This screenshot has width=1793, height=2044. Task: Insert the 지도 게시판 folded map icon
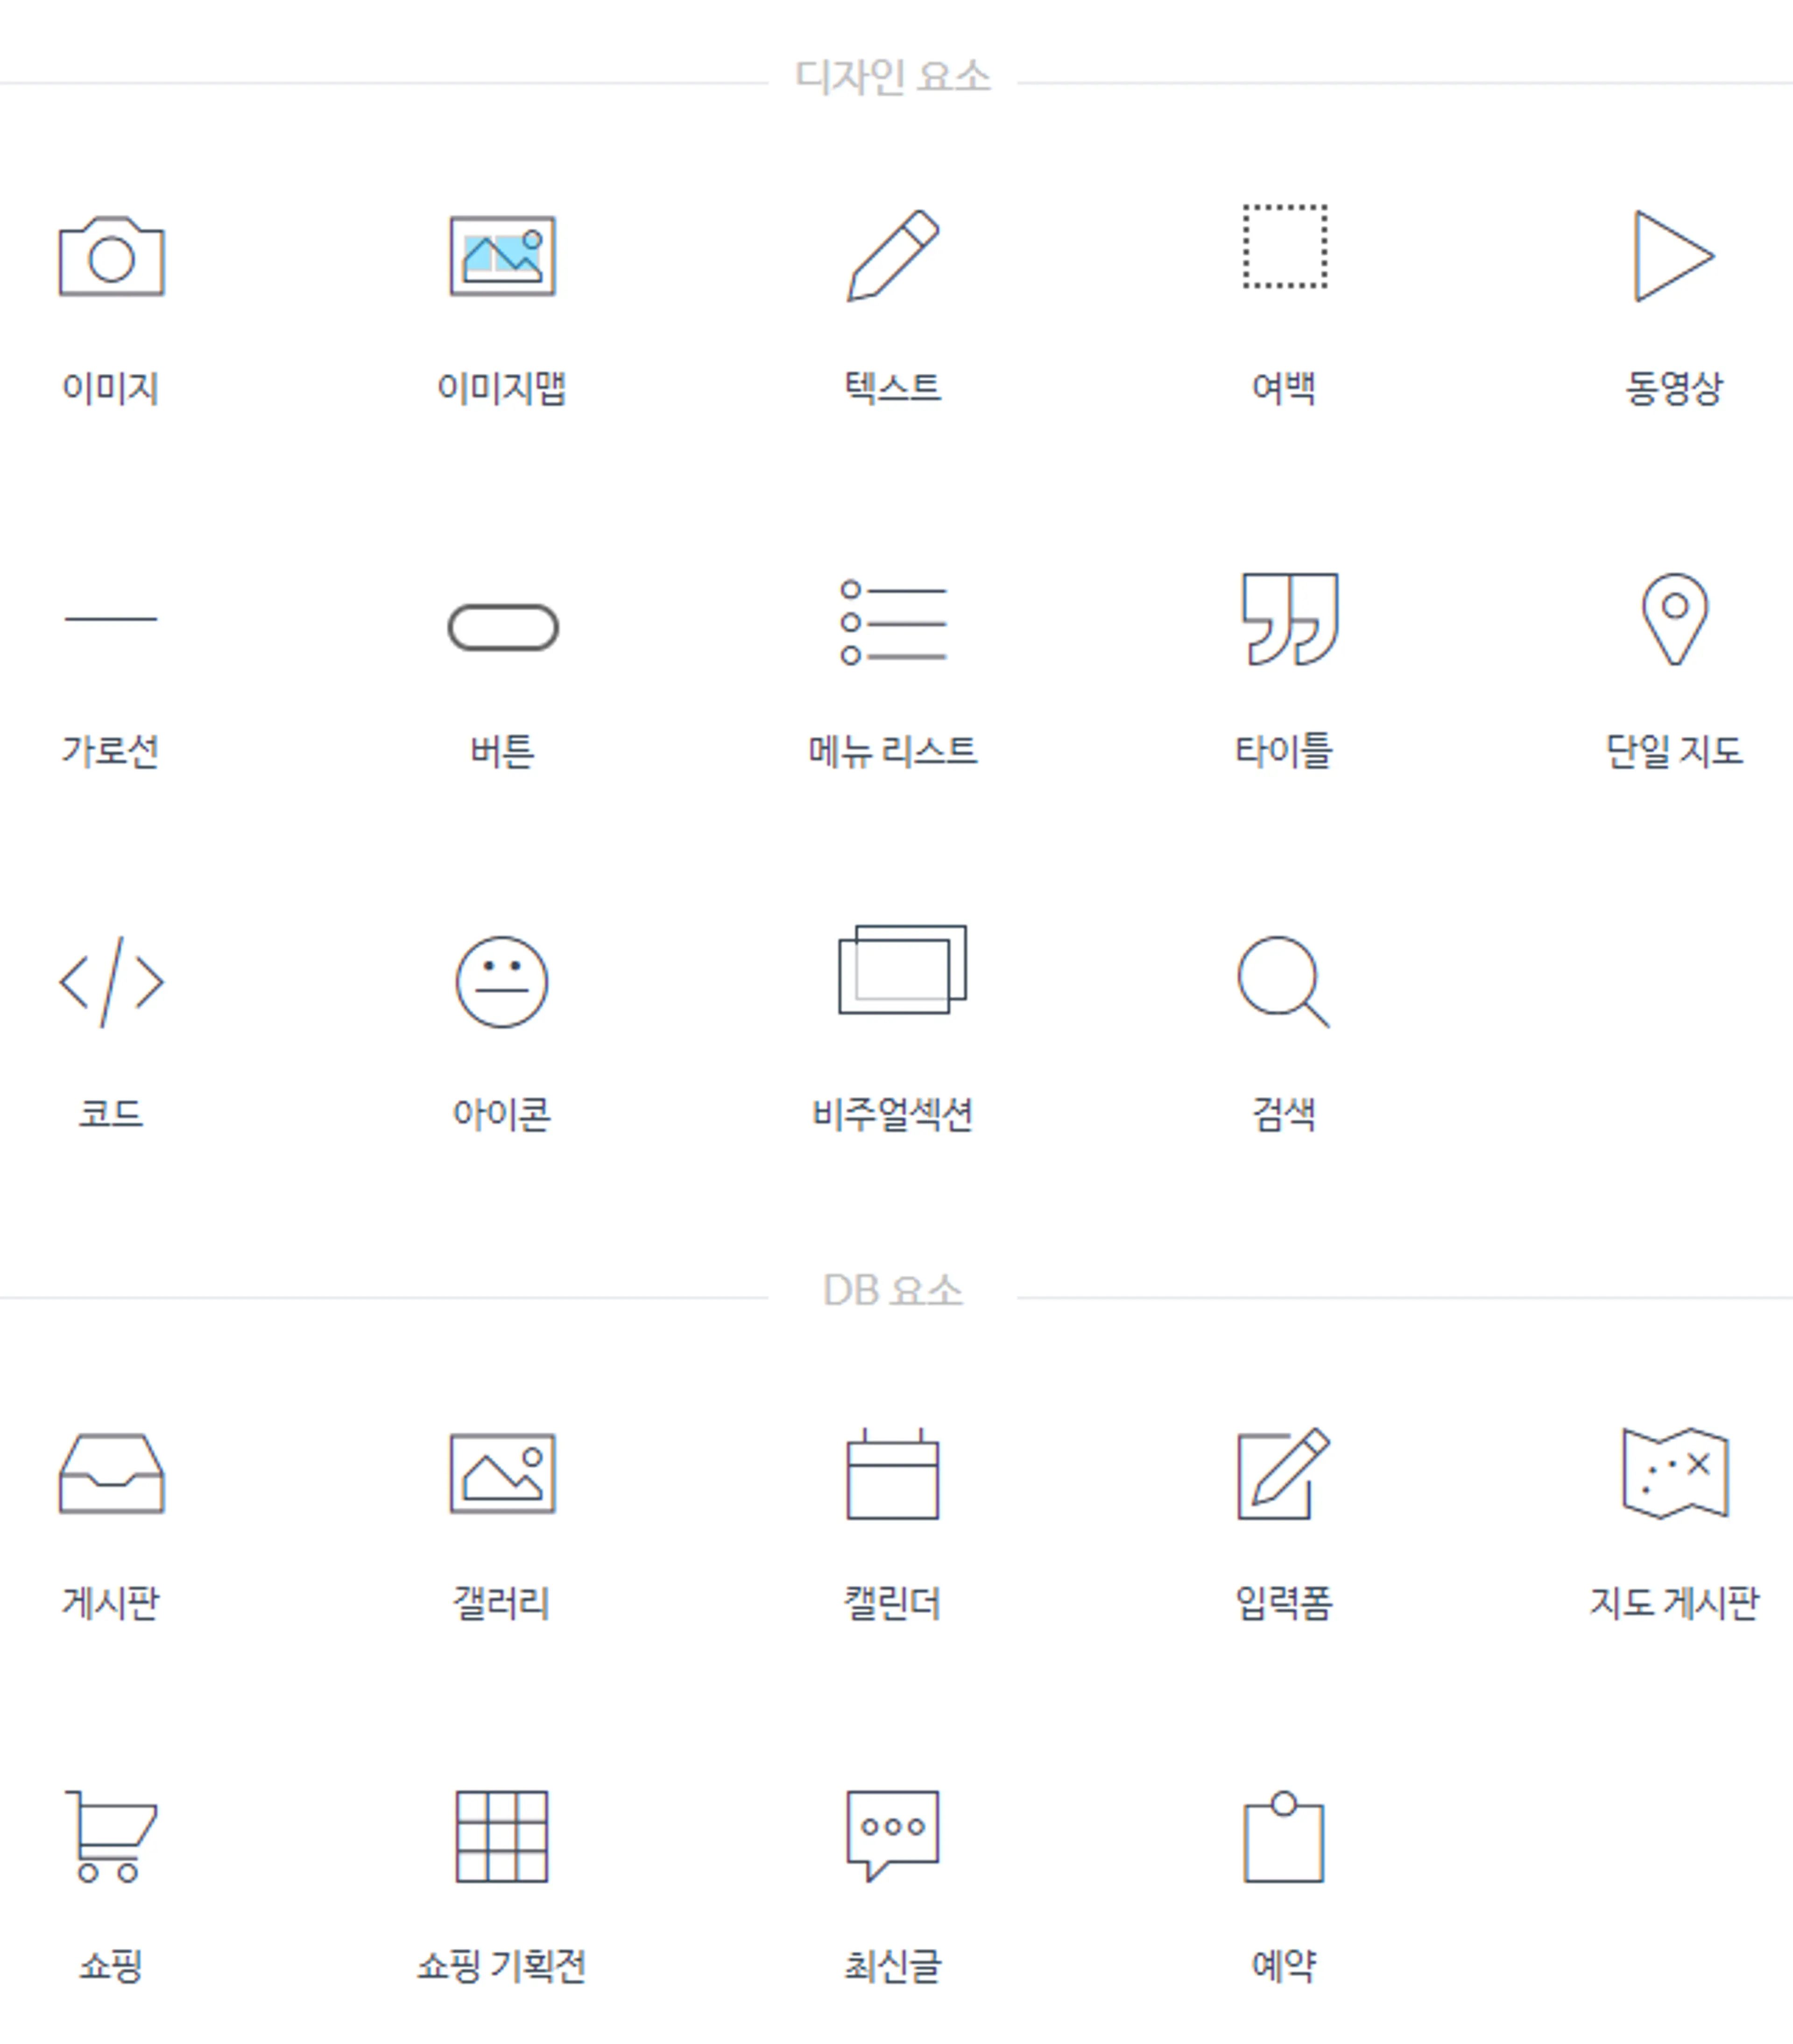coord(1675,1473)
